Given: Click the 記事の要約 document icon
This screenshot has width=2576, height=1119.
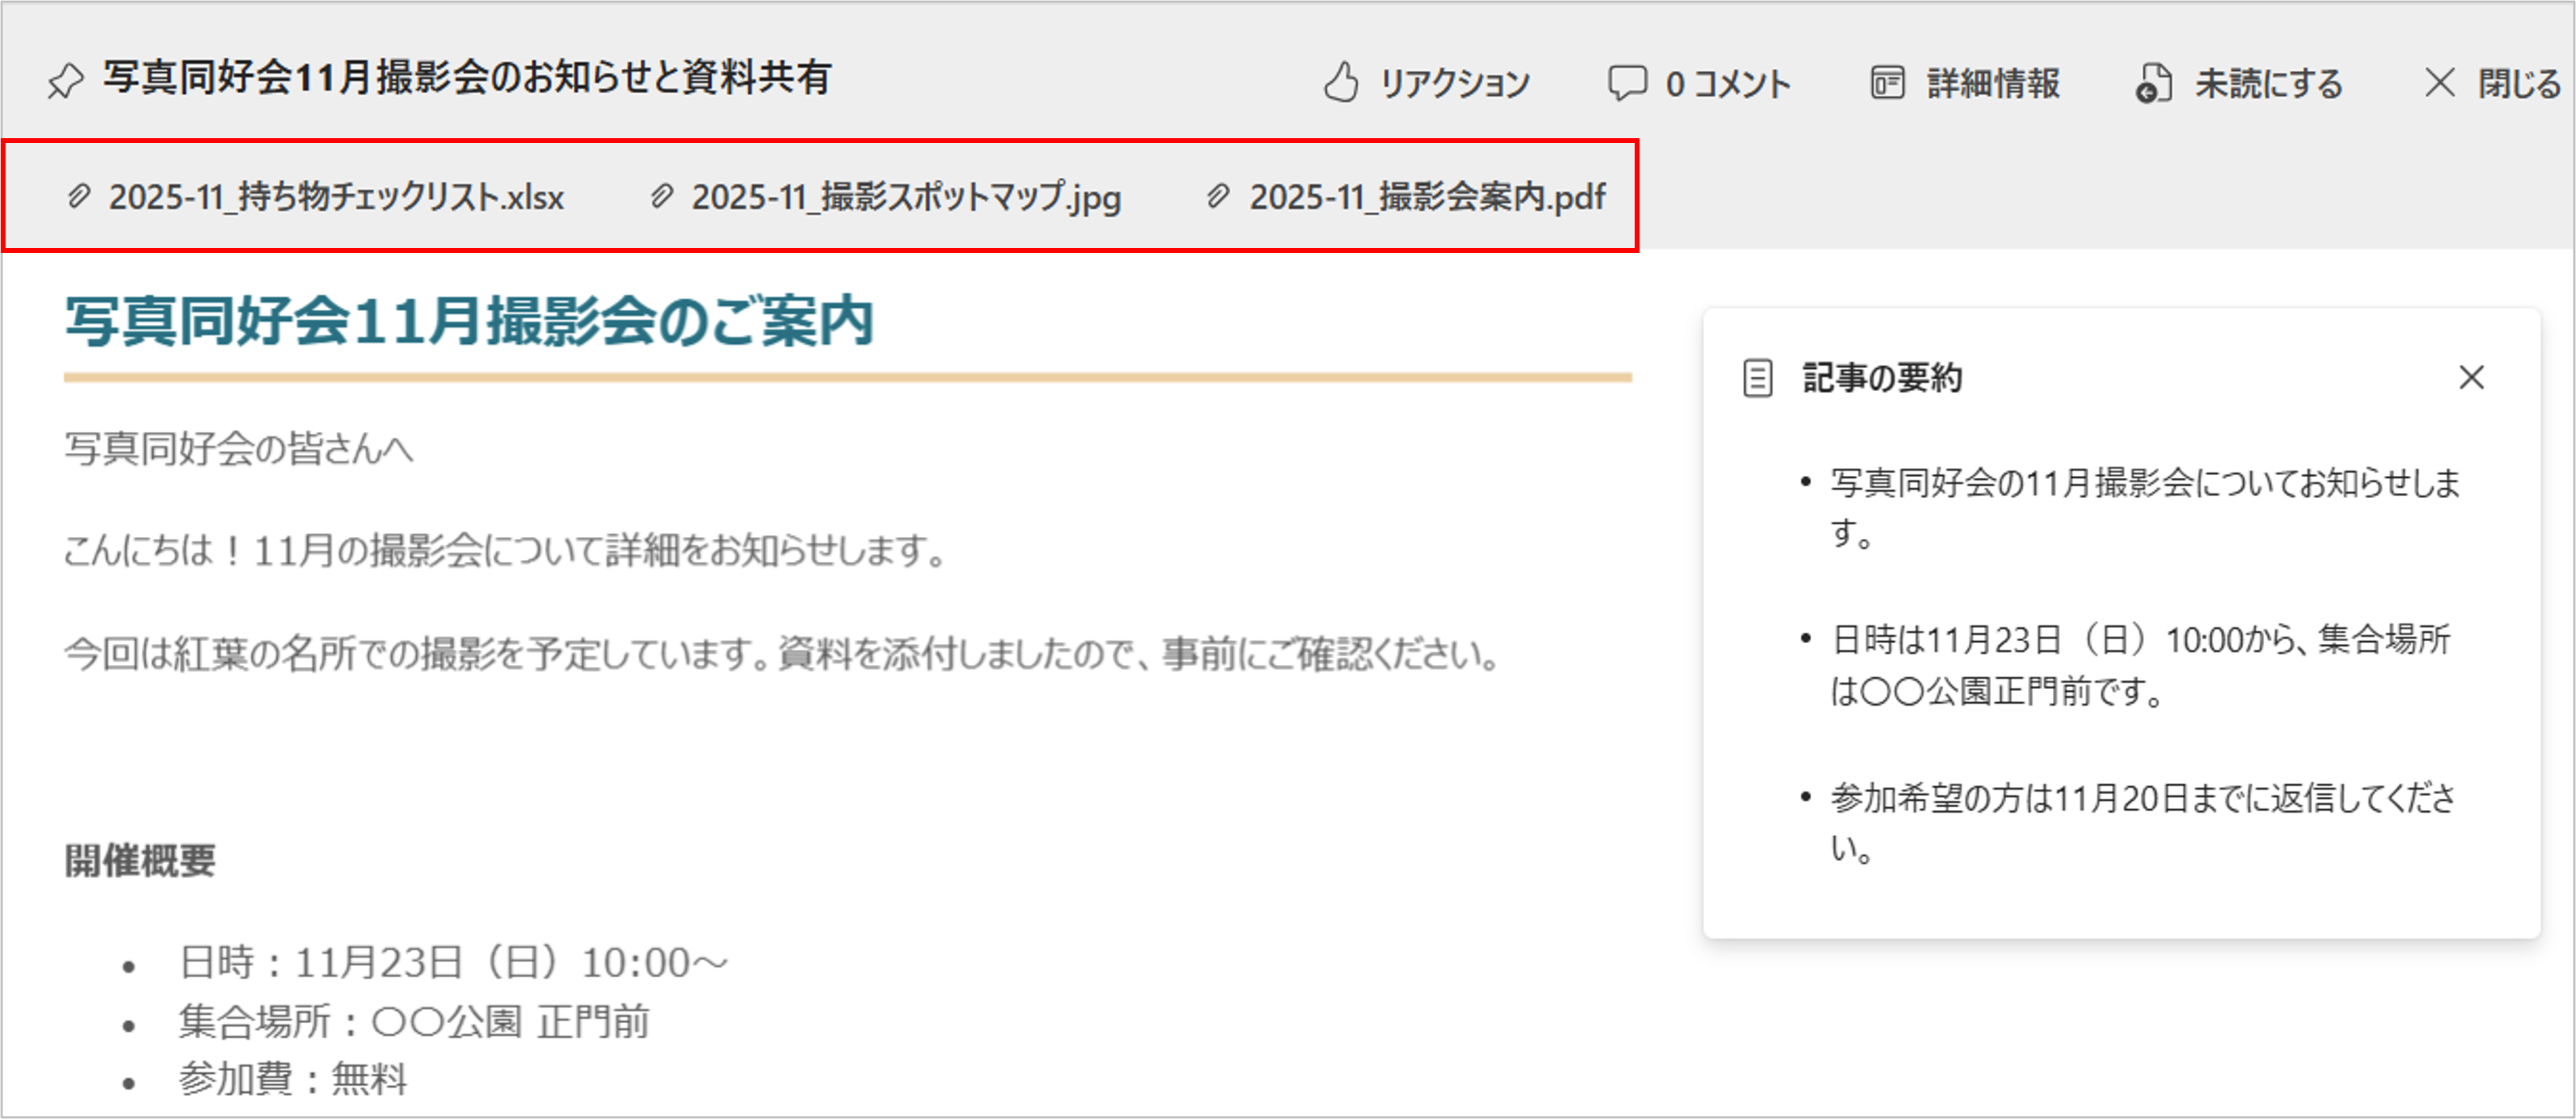Looking at the screenshot, I should (1757, 379).
